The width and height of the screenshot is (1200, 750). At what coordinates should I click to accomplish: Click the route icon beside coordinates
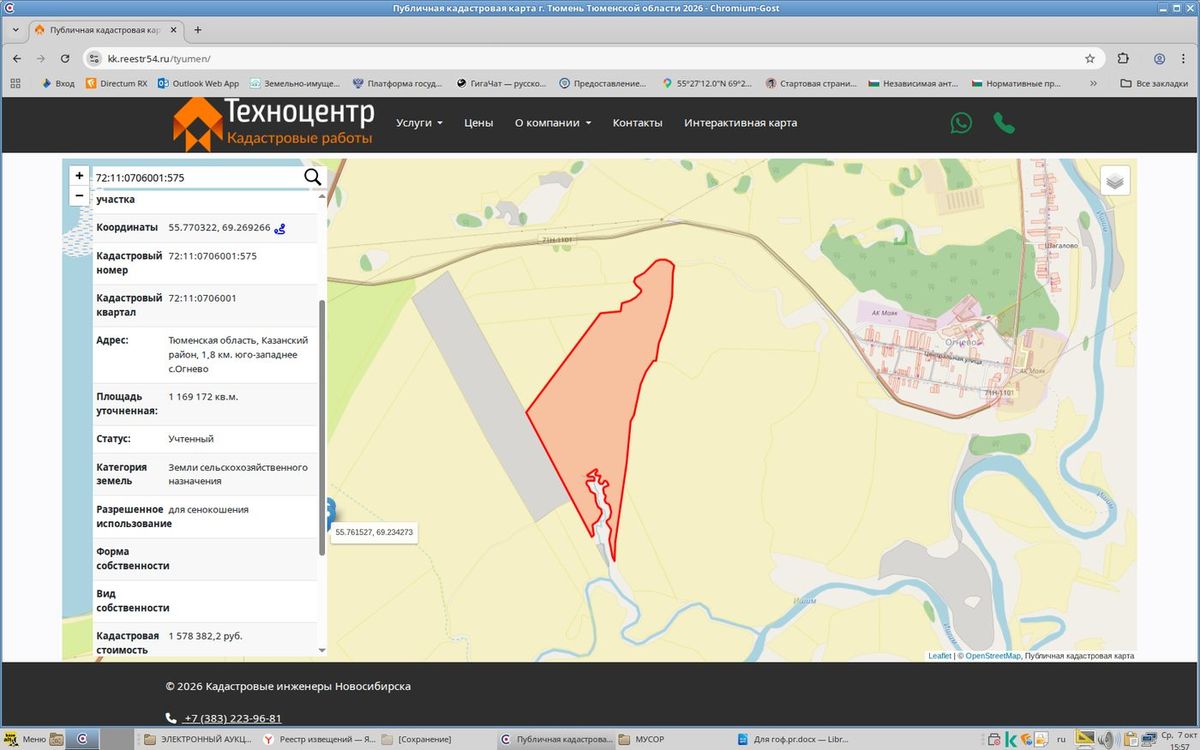[x=280, y=228]
